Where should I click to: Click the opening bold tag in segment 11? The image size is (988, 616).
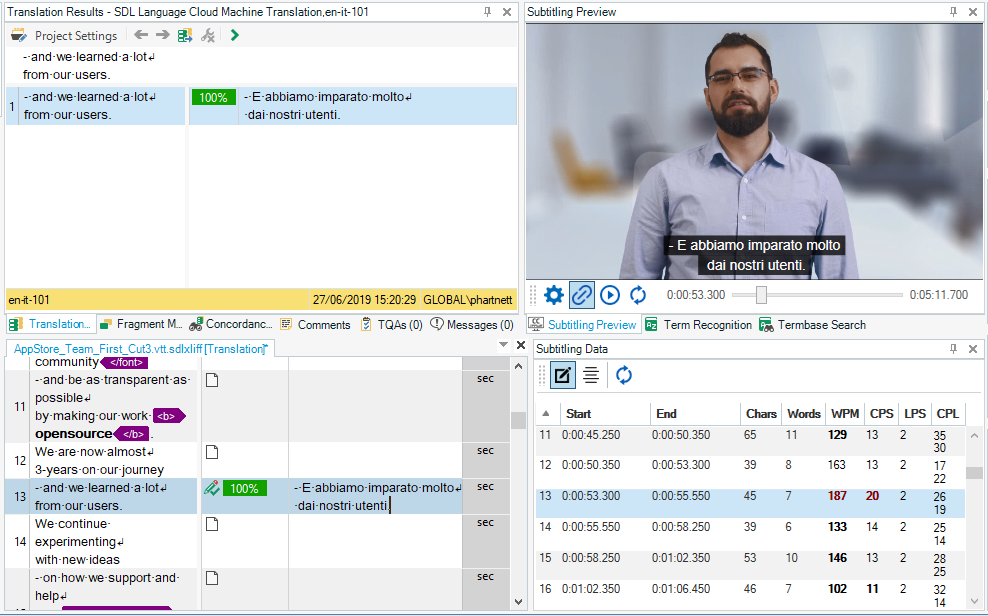169,416
